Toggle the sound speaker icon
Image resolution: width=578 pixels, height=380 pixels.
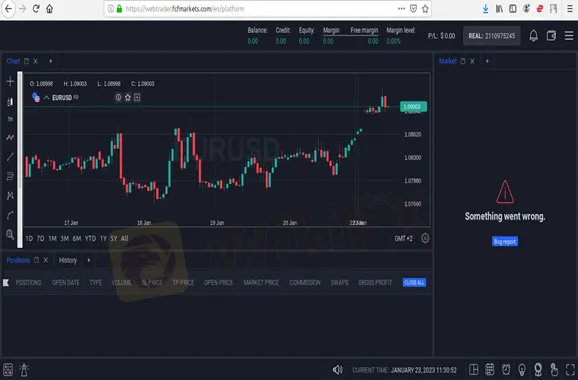tap(337, 369)
